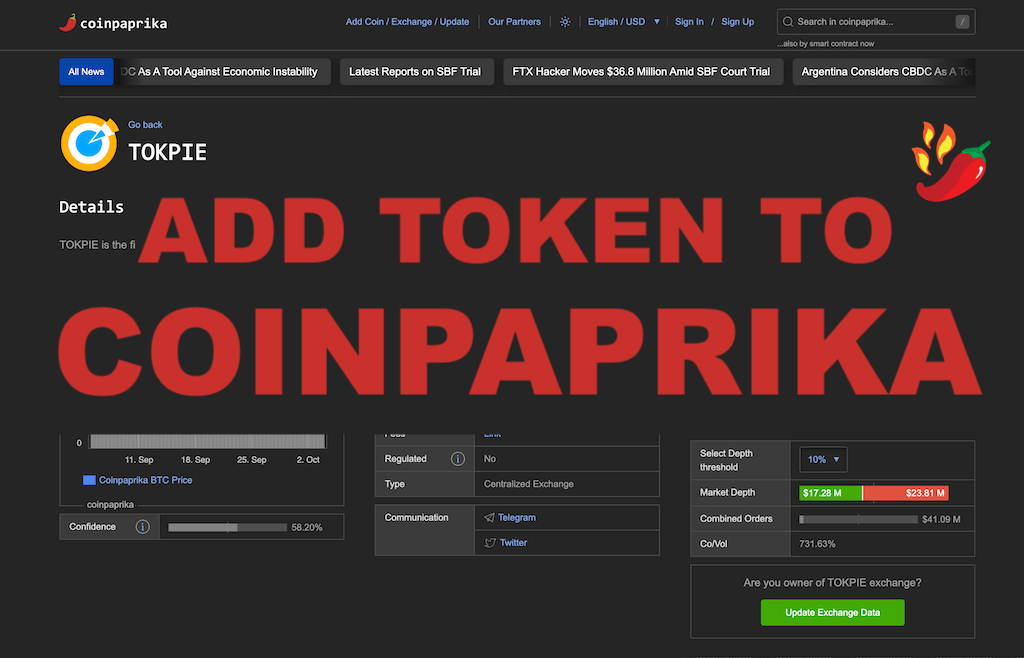Click the BTC price chart bars
The image size is (1024, 658).
point(207,441)
